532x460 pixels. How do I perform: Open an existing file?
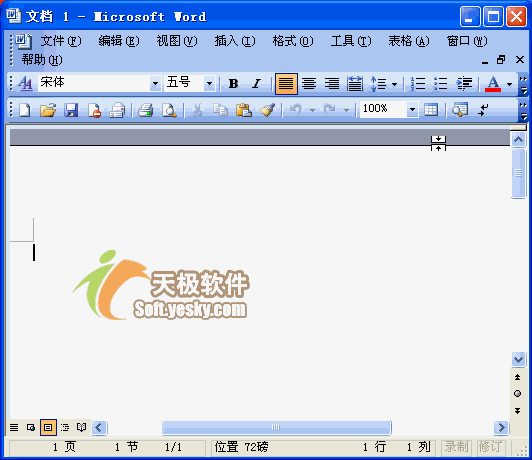(x=48, y=110)
